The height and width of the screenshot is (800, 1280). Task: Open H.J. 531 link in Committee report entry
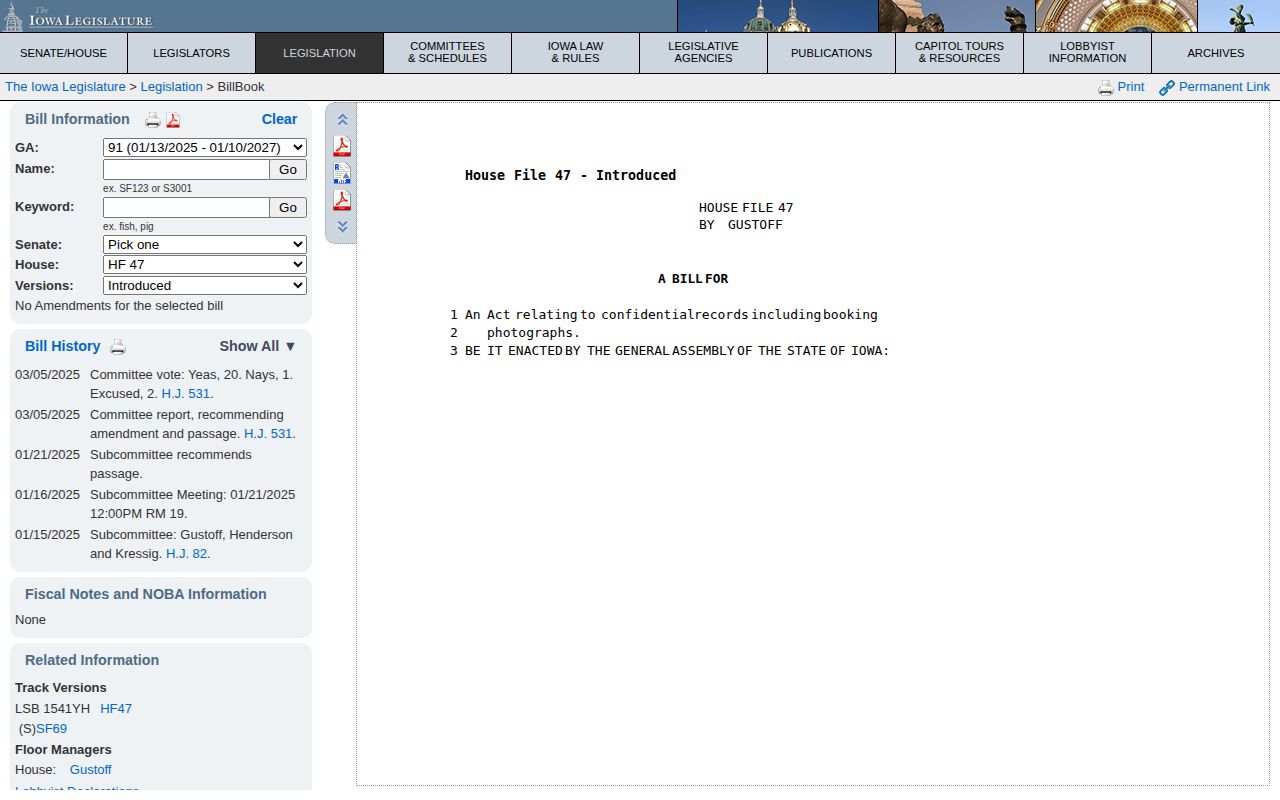[x=270, y=434]
